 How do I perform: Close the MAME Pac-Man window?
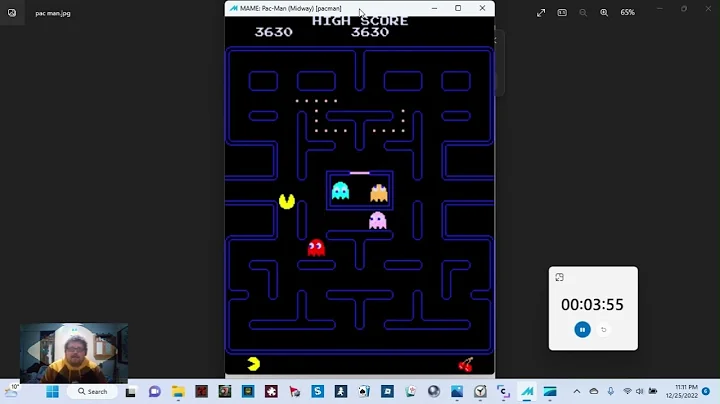(482, 8)
